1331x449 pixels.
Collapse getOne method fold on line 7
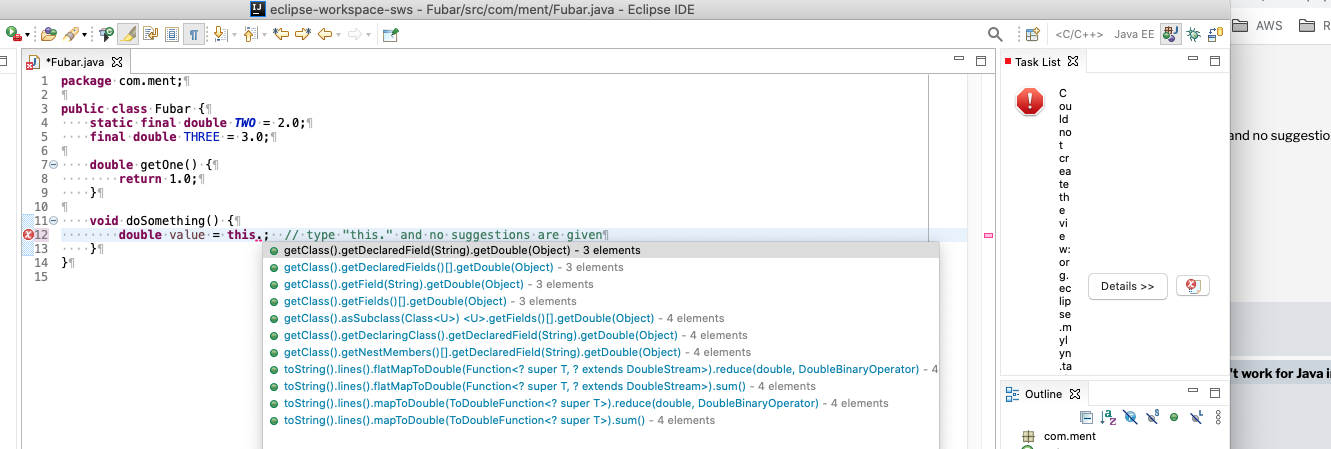pyautogui.click(x=51, y=164)
